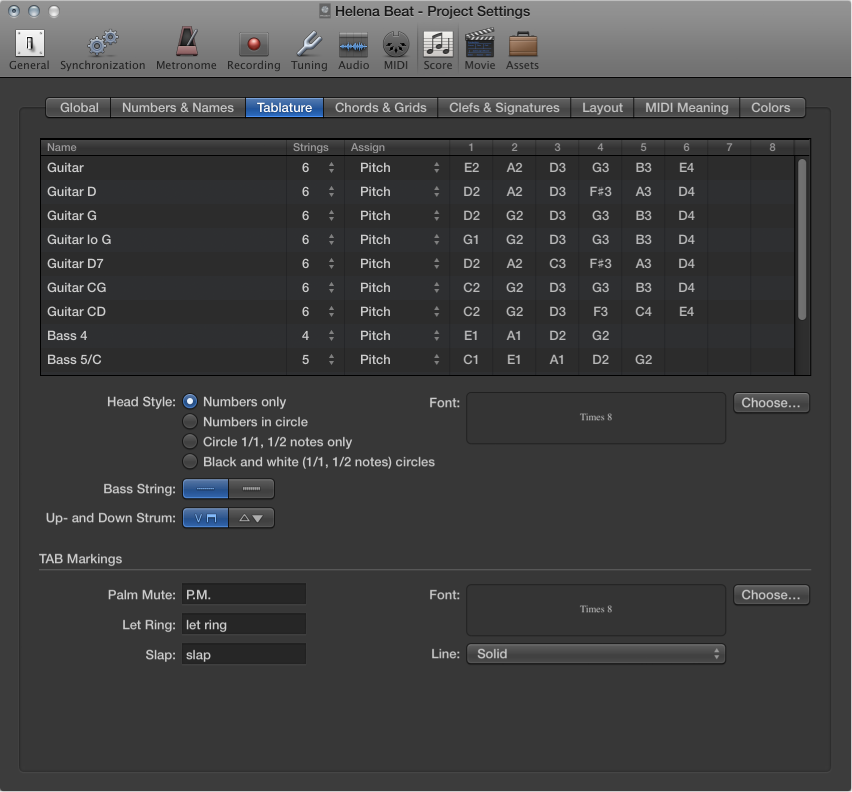Click the Tuning fork icon

click(x=308, y=45)
